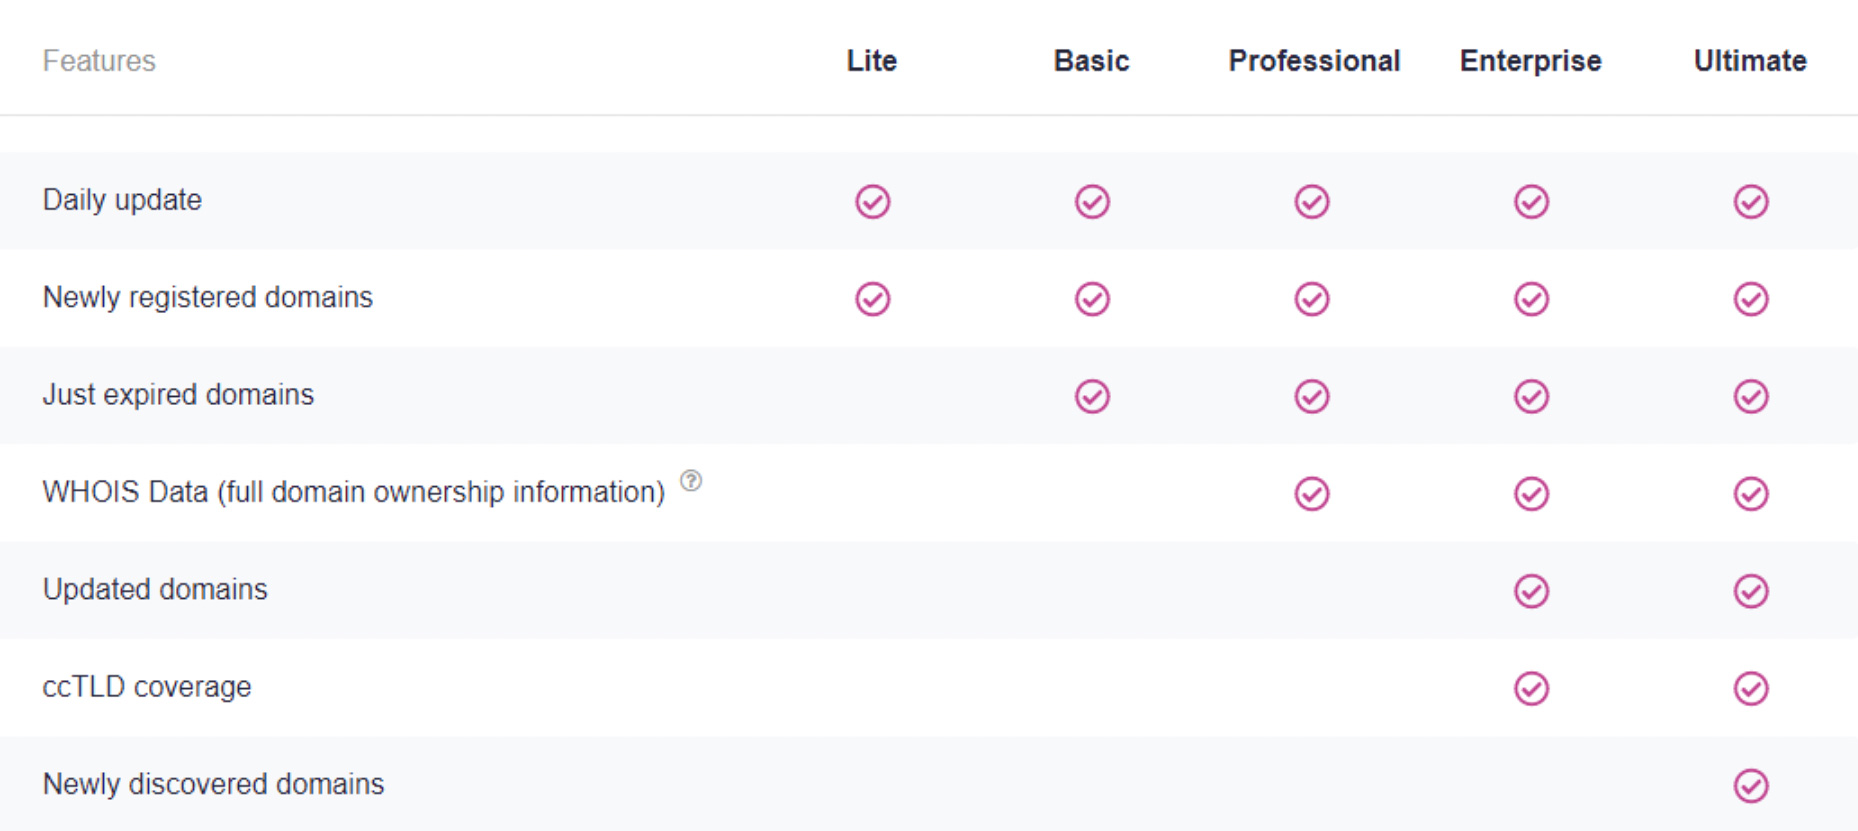Click Enterprise checkmark for Just expired domains
The height and width of the screenshot is (831, 1858).
pos(1531,397)
